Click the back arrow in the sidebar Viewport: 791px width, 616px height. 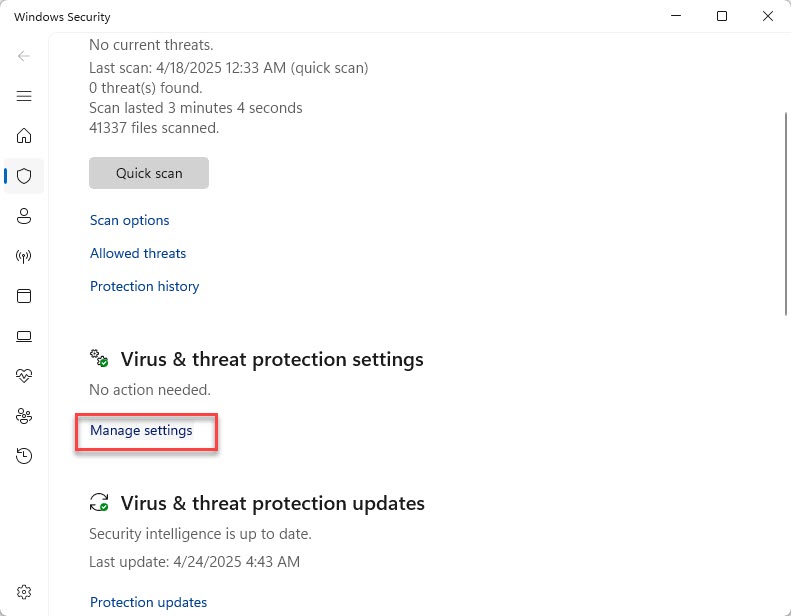click(x=24, y=56)
